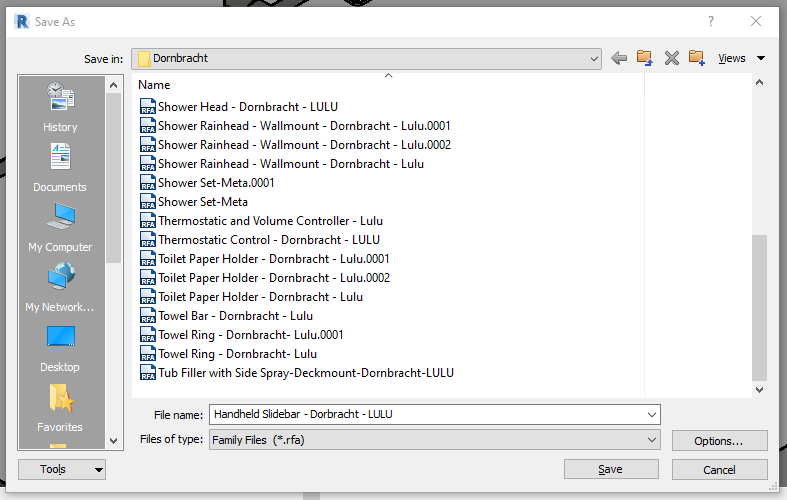Open the Desktop places shortcut

60,347
